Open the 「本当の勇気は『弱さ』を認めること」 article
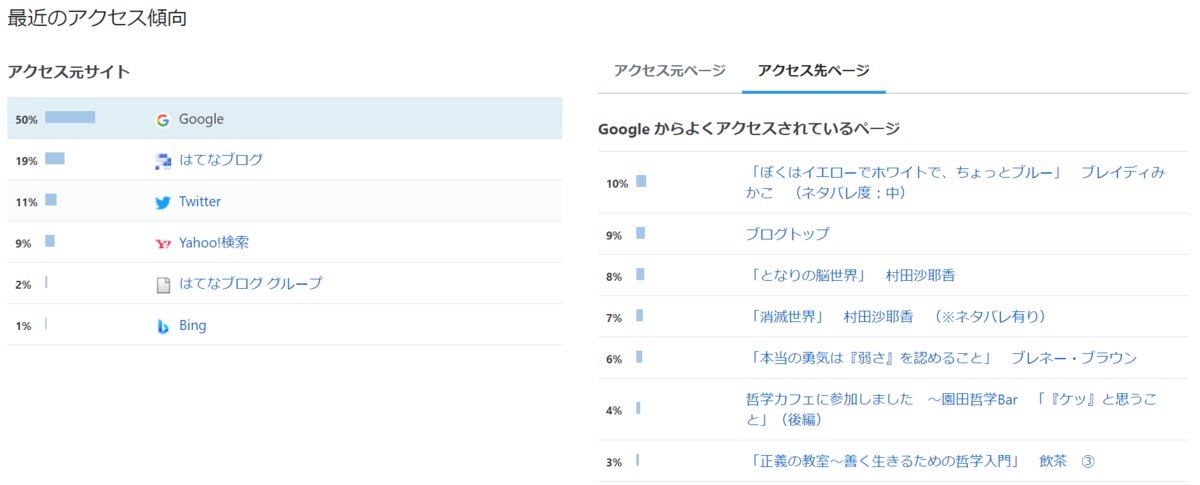The height and width of the screenshot is (485, 1200). pos(941,358)
